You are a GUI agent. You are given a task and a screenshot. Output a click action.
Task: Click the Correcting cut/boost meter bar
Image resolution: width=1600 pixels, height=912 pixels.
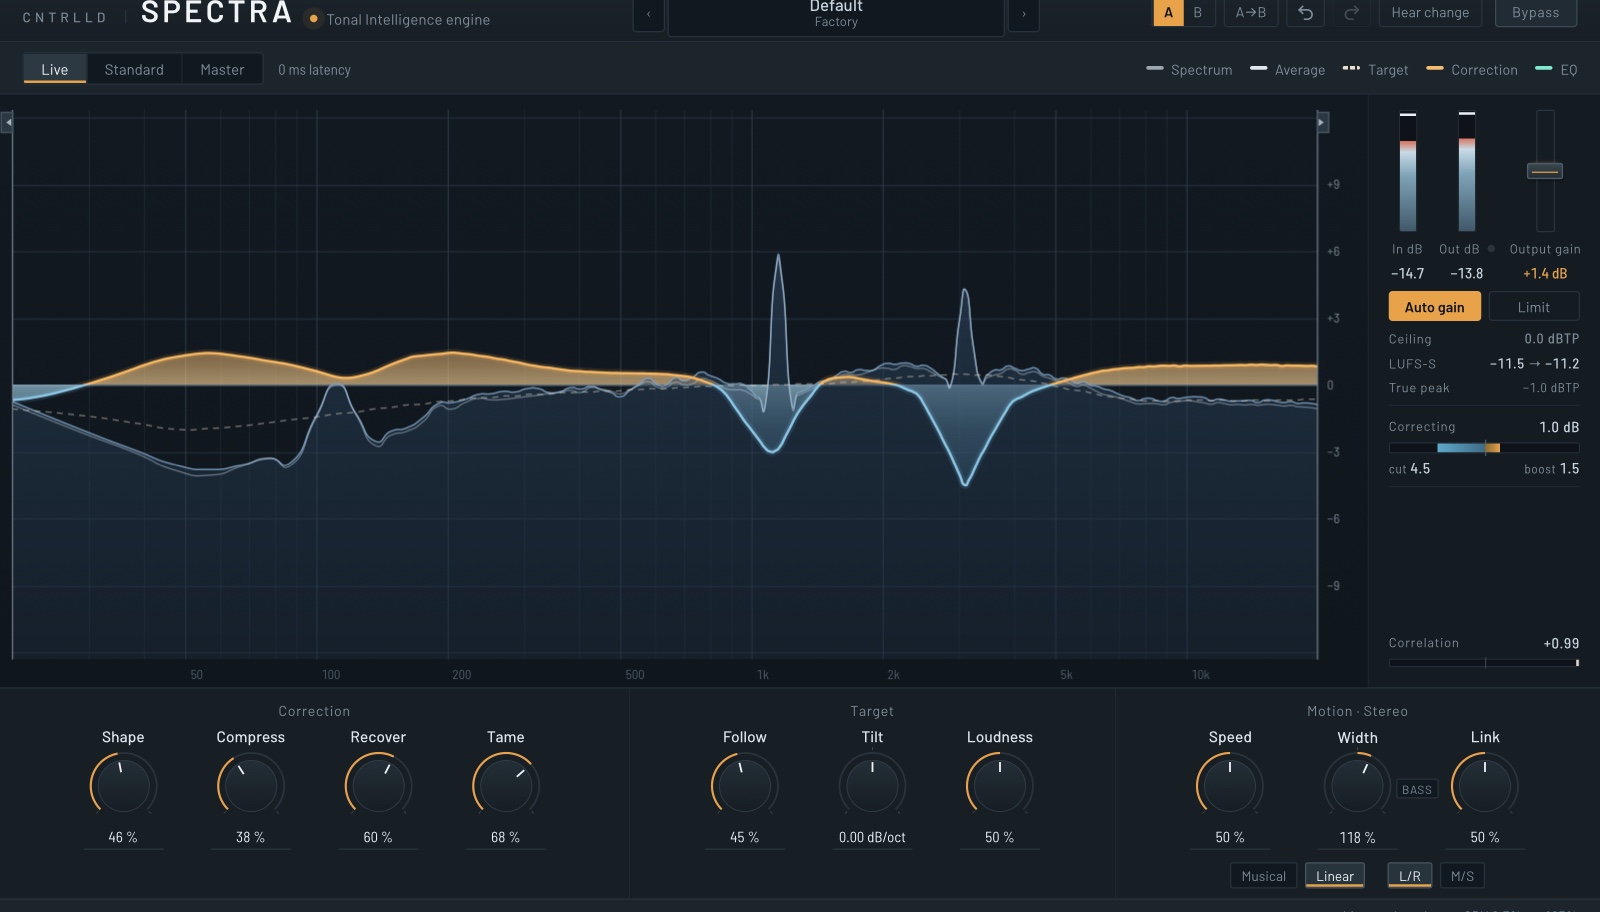[x=1484, y=448]
